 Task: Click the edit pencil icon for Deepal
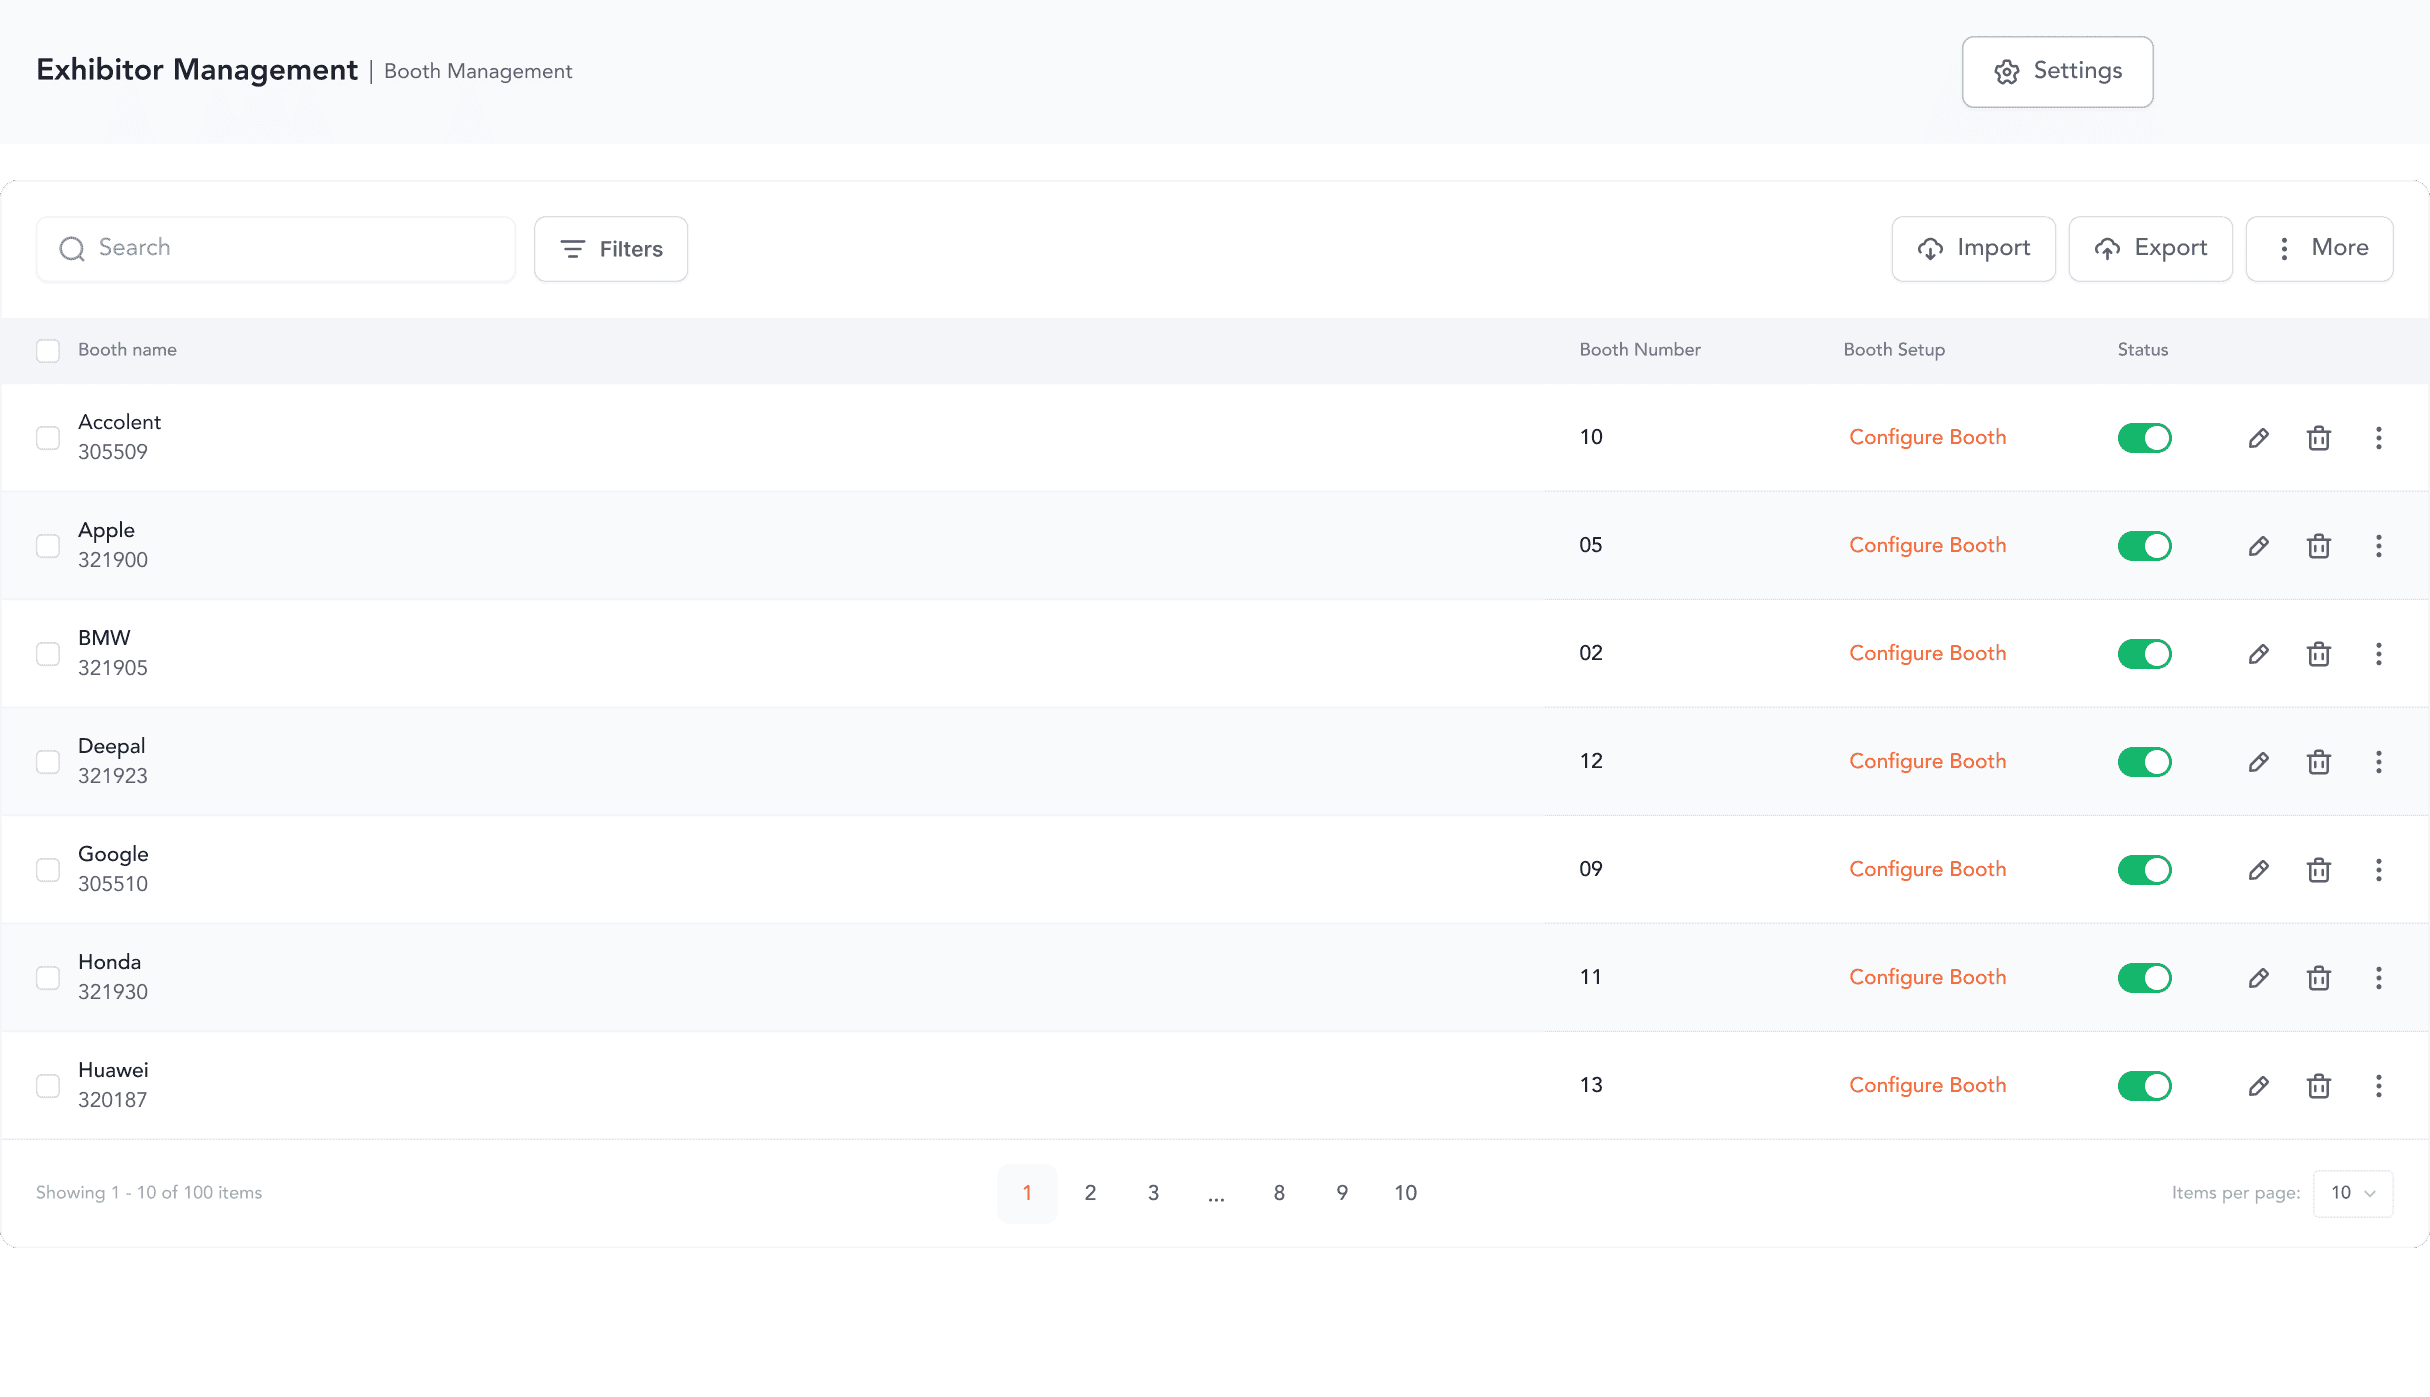click(x=2258, y=762)
